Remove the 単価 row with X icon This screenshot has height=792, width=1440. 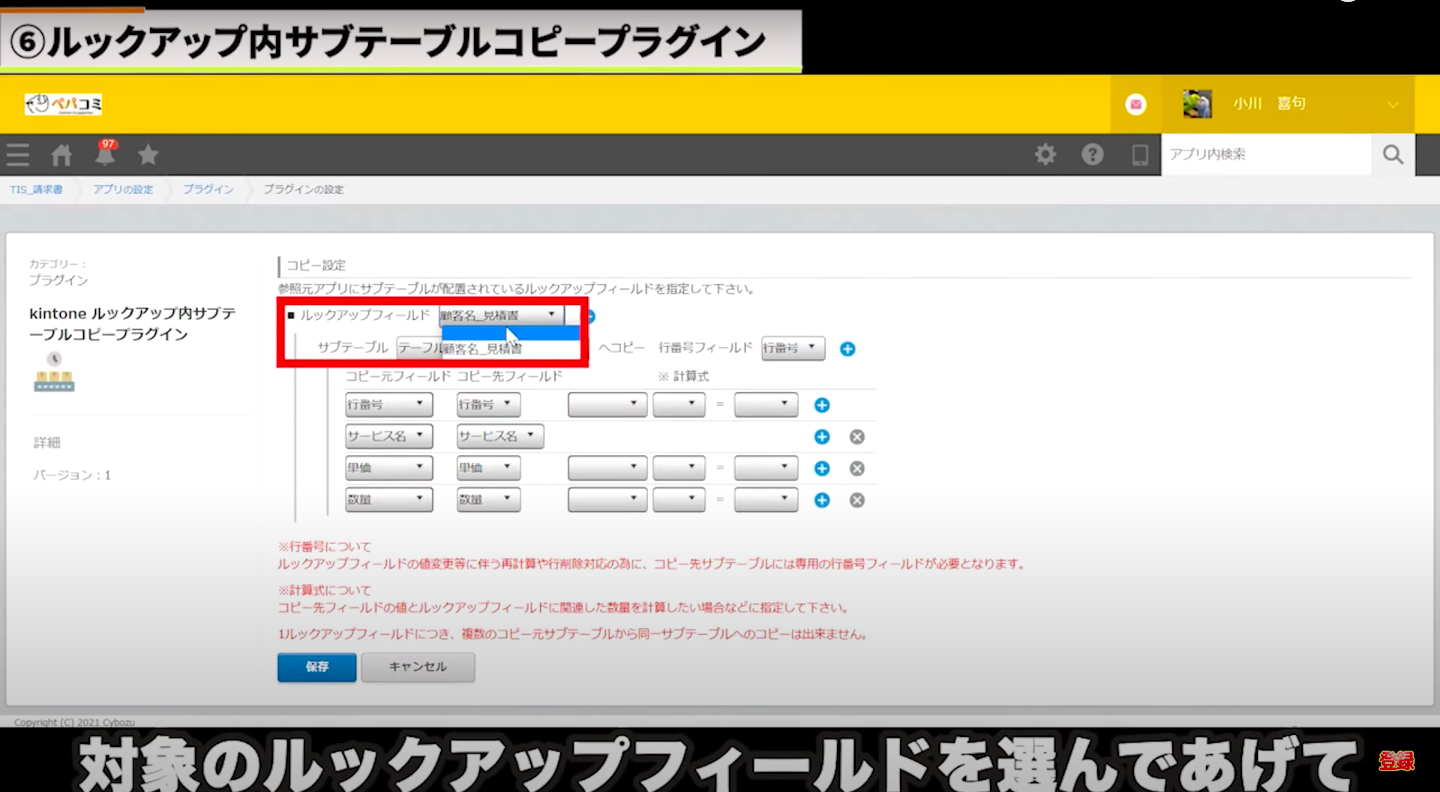pos(857,468)
